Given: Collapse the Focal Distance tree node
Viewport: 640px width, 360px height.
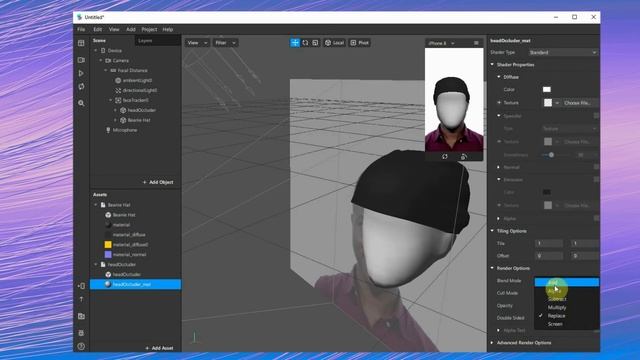Looking at the screenshot, I should pos(105,71).
